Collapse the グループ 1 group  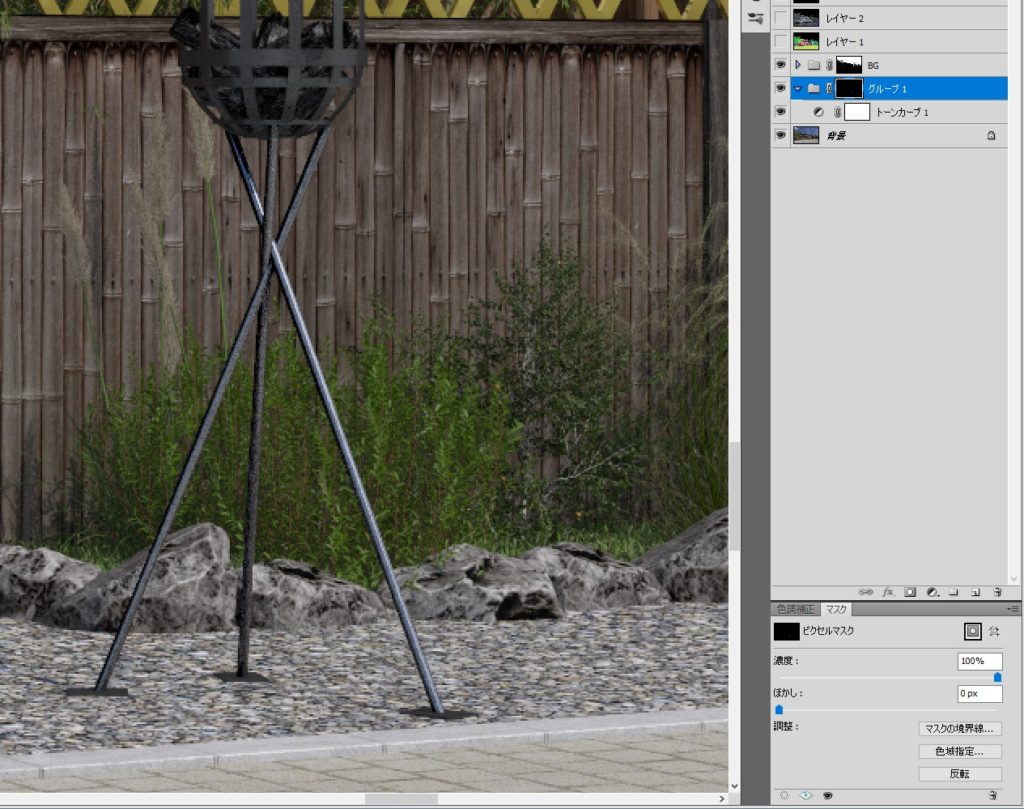(797, 89)
